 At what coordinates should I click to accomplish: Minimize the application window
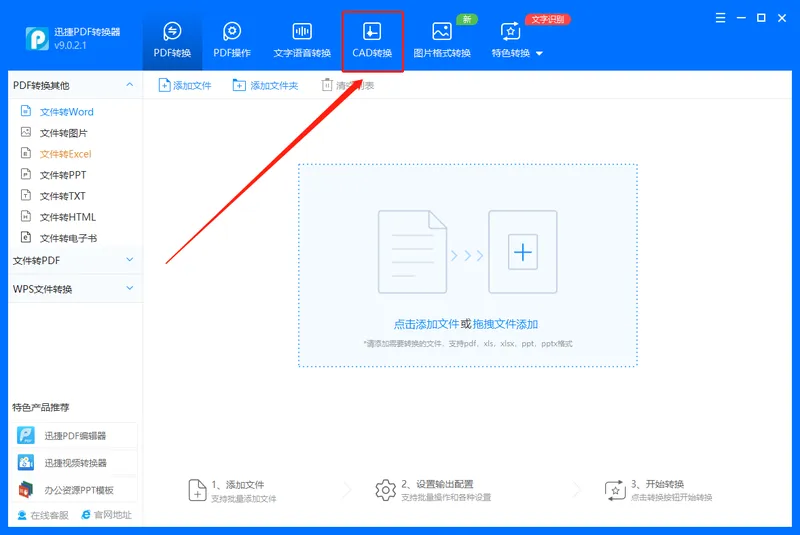pyautogui.click(x=741, y=18)
